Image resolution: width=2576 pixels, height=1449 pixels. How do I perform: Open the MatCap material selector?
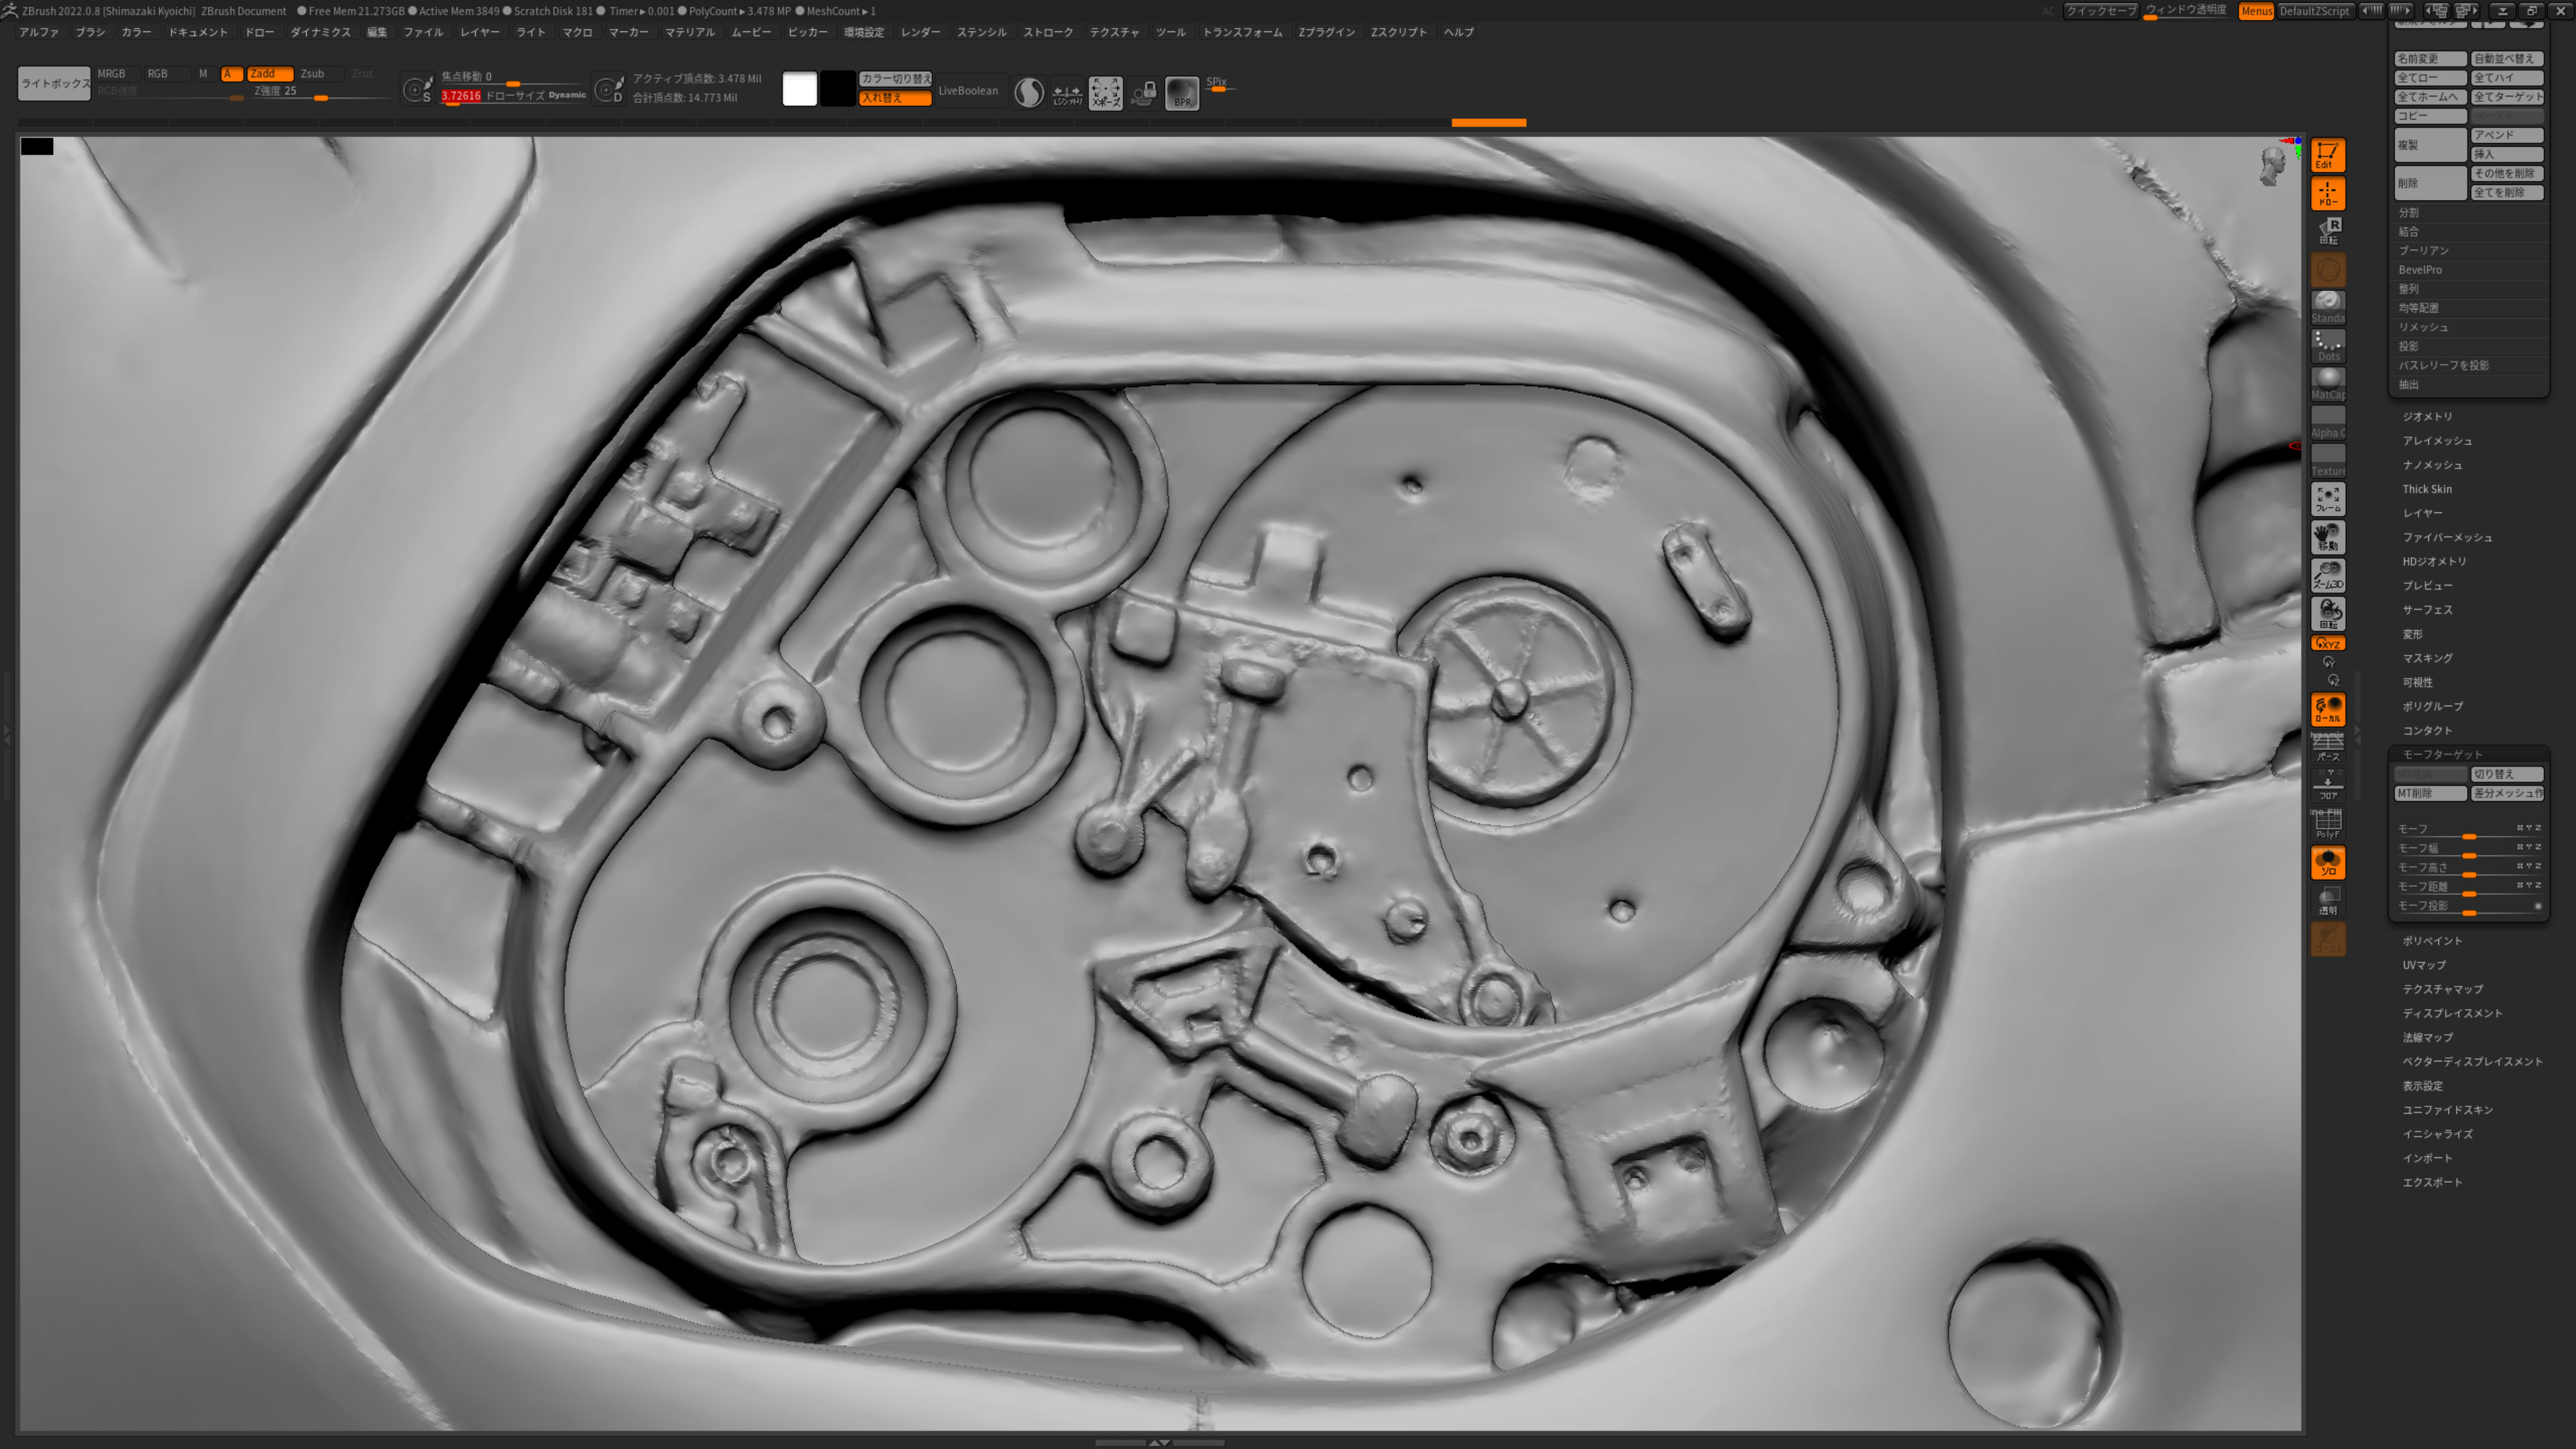click(x=2327, y=384)
